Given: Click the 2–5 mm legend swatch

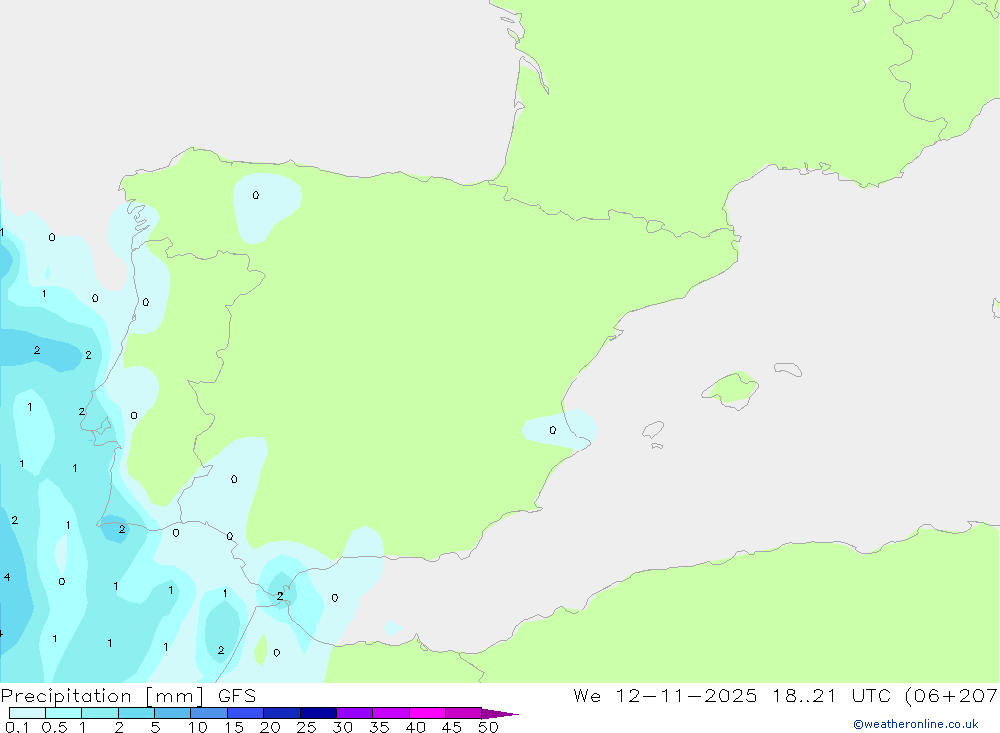Looking at the screenshot, I should tap(136, 713).
